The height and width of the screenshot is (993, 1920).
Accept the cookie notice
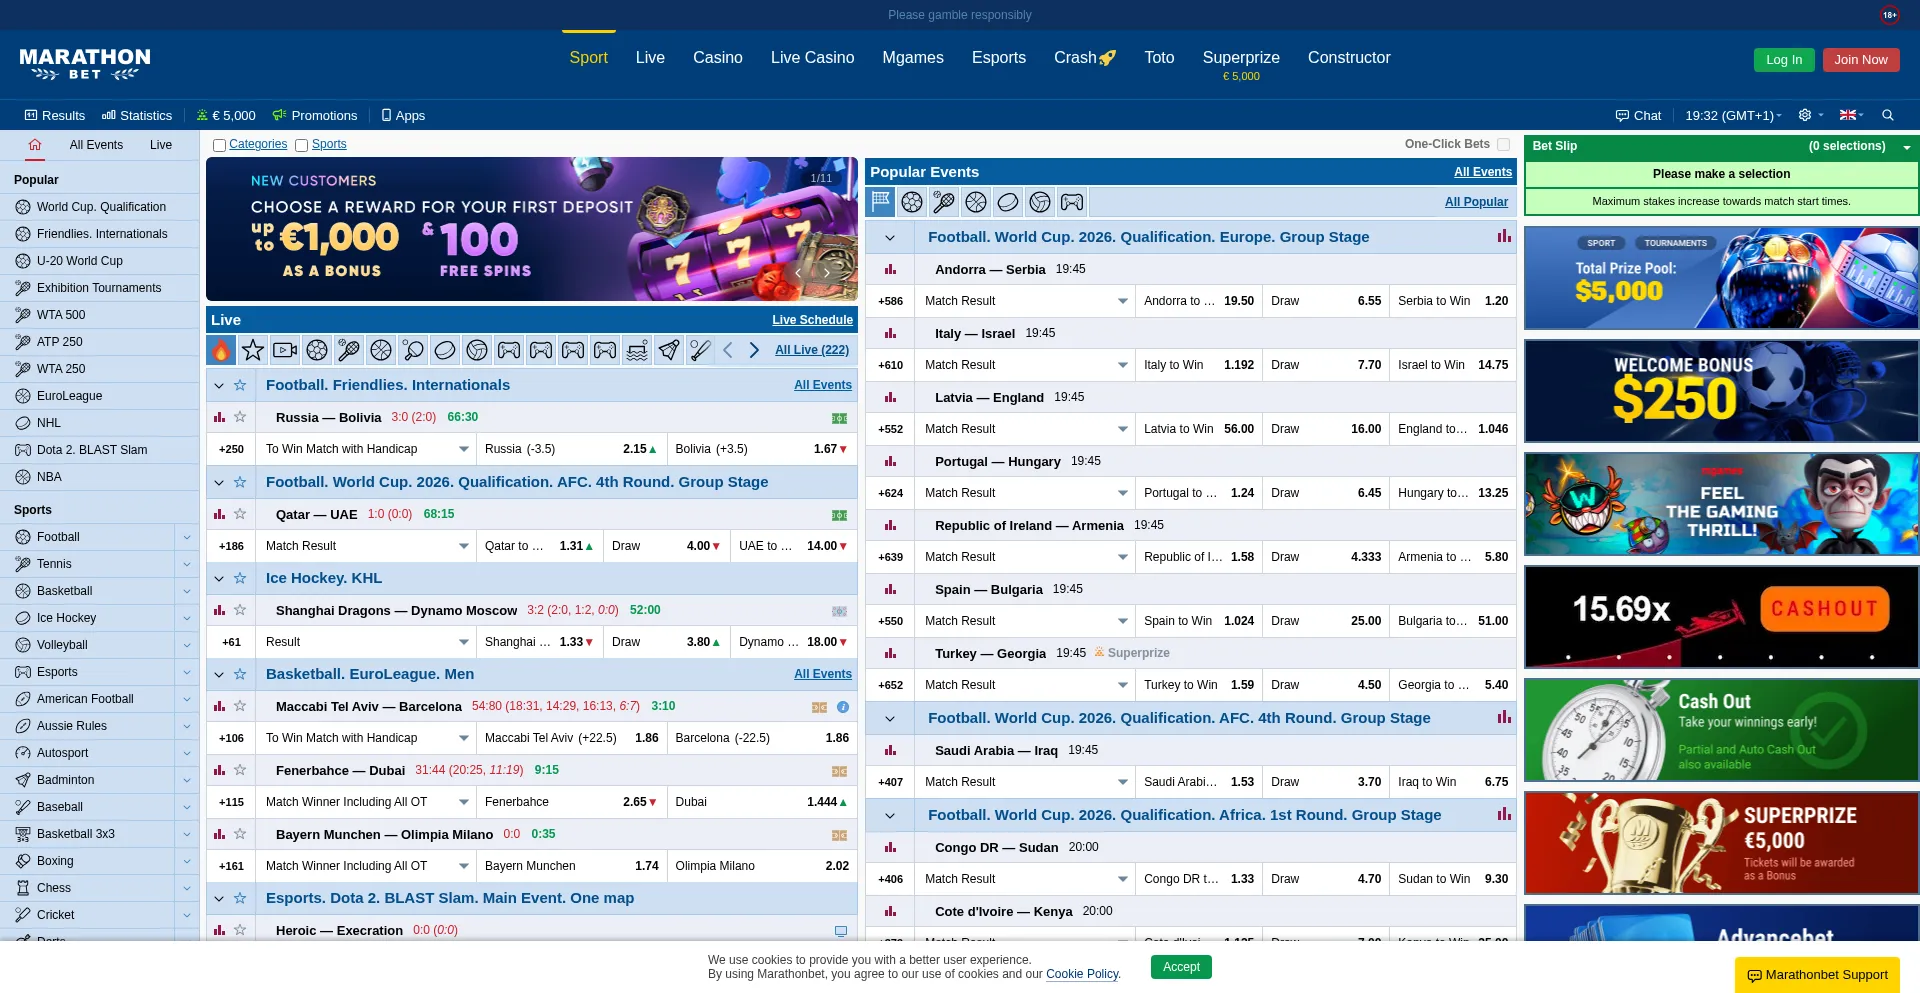1180,967
